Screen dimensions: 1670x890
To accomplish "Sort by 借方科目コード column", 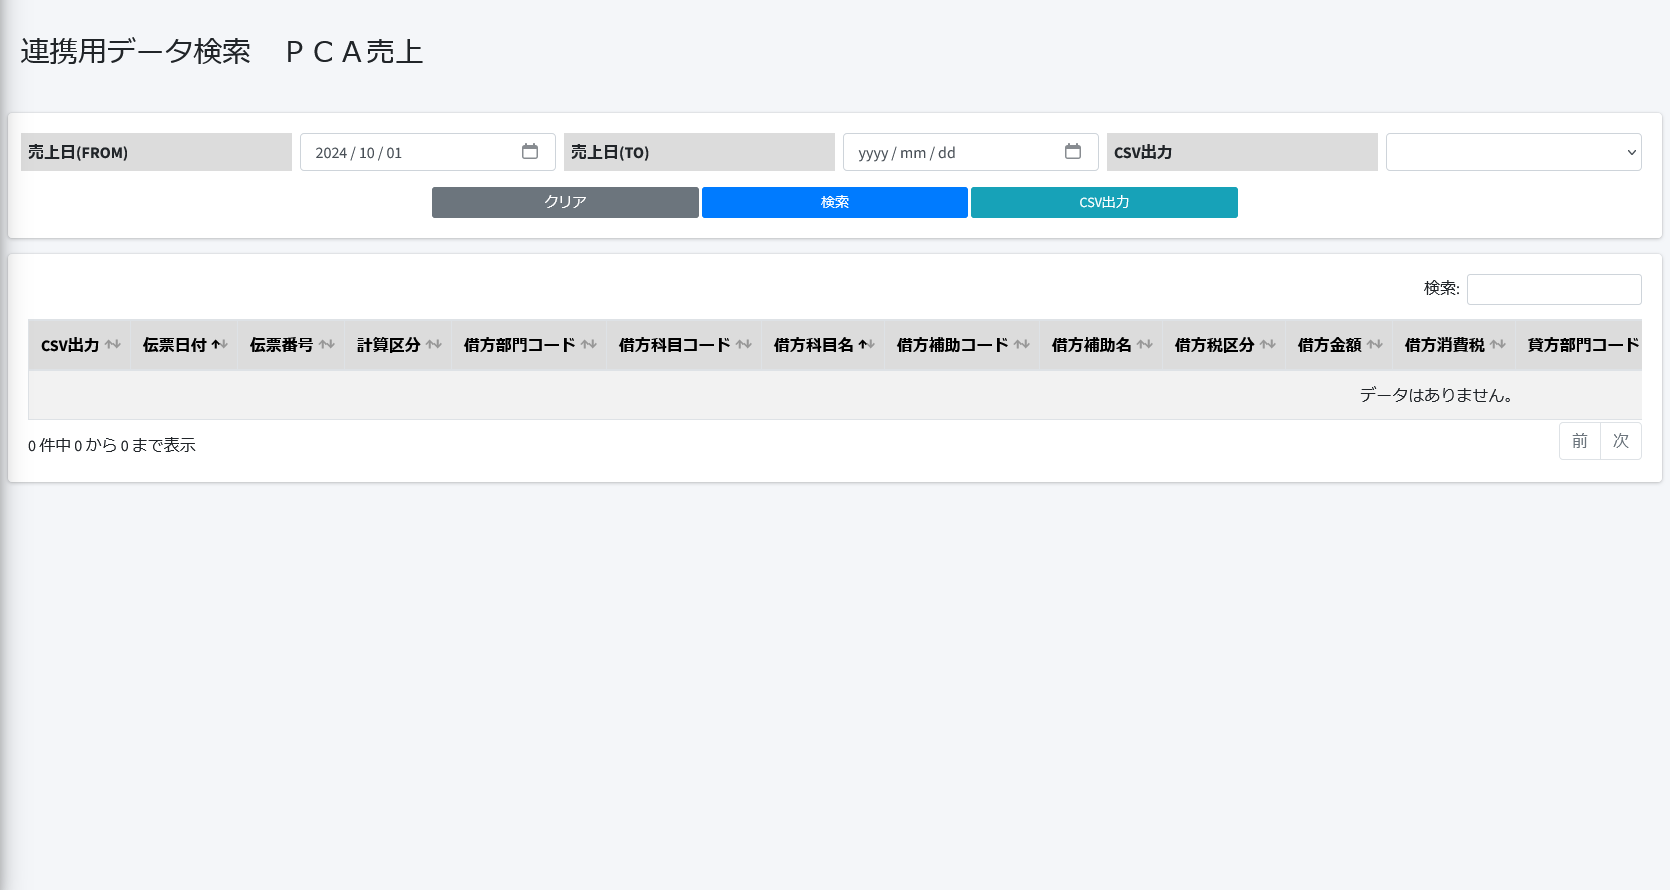I will click(x=684, y=345).
